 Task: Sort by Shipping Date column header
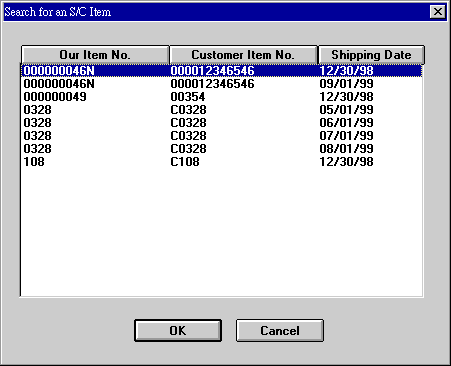click(x=371, y=55)
